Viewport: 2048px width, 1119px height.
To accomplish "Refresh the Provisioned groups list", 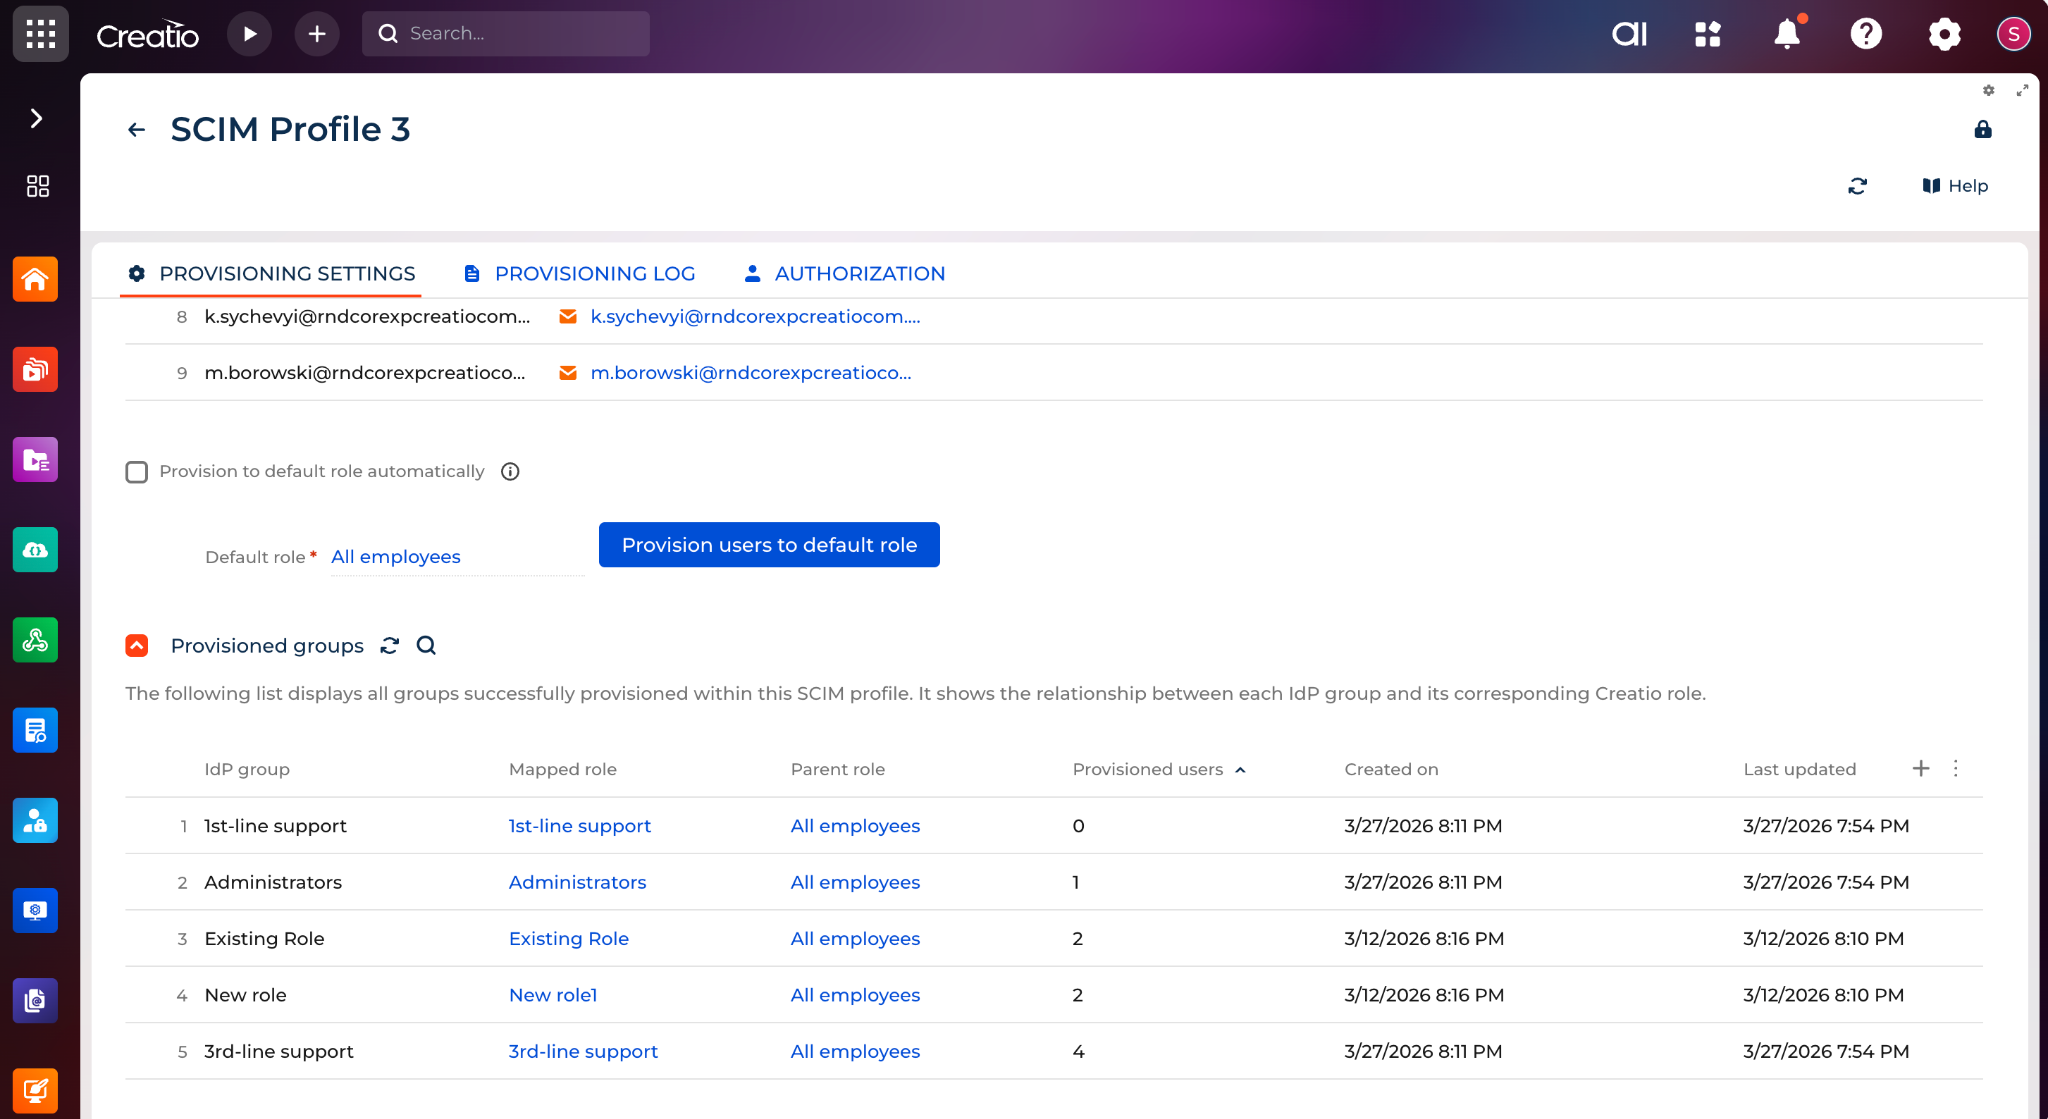I will click(390, 646).
